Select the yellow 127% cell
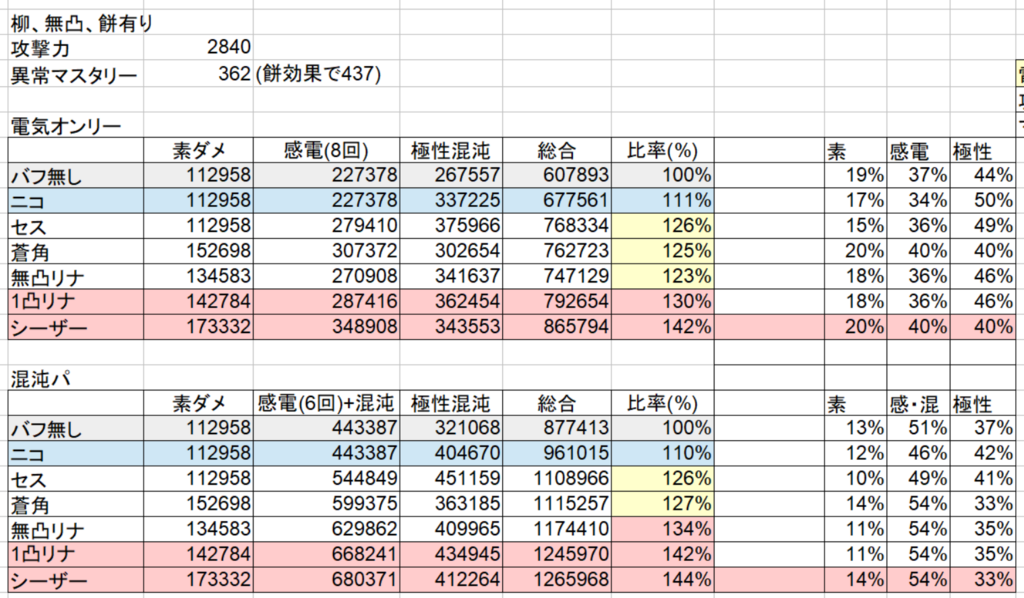Image resolution: width=1024 pixels, height=598 pixels. coord(663,505)
